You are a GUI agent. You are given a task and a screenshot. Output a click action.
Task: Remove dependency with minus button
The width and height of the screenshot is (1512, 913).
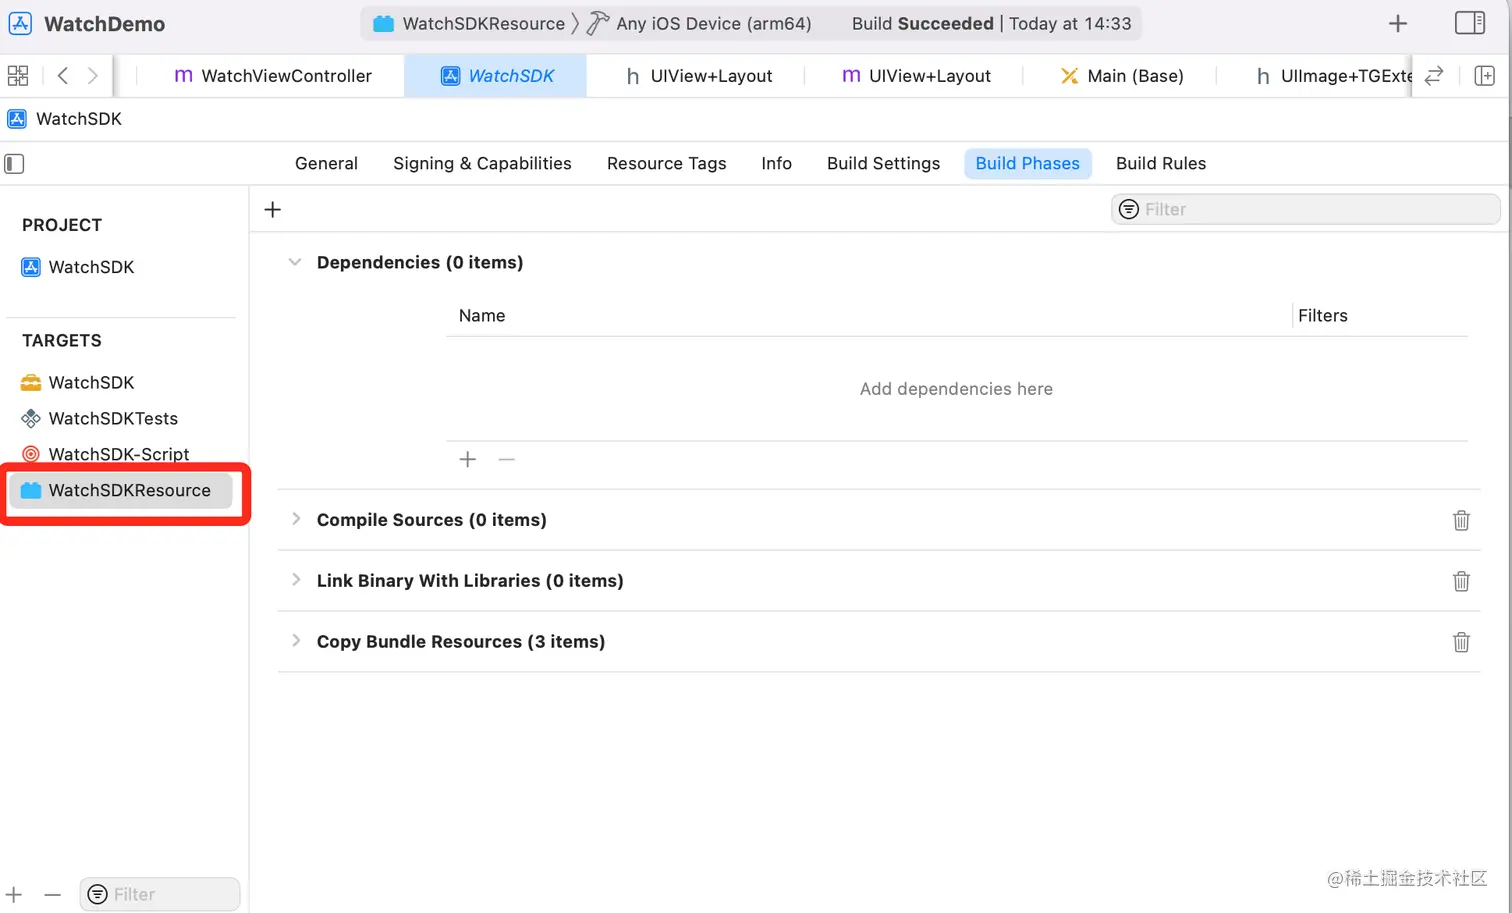pos(507,460)
